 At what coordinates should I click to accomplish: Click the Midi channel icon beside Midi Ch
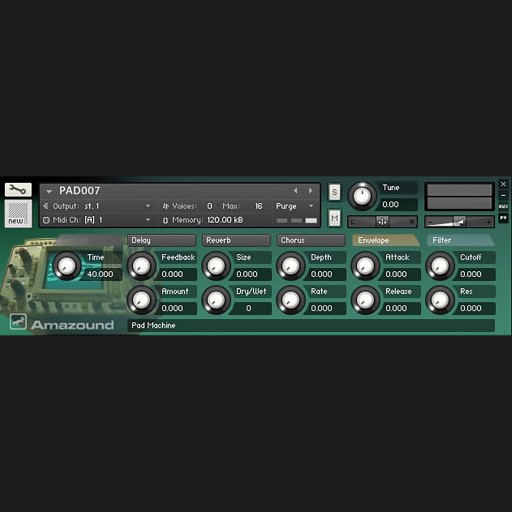pos(46,220)
